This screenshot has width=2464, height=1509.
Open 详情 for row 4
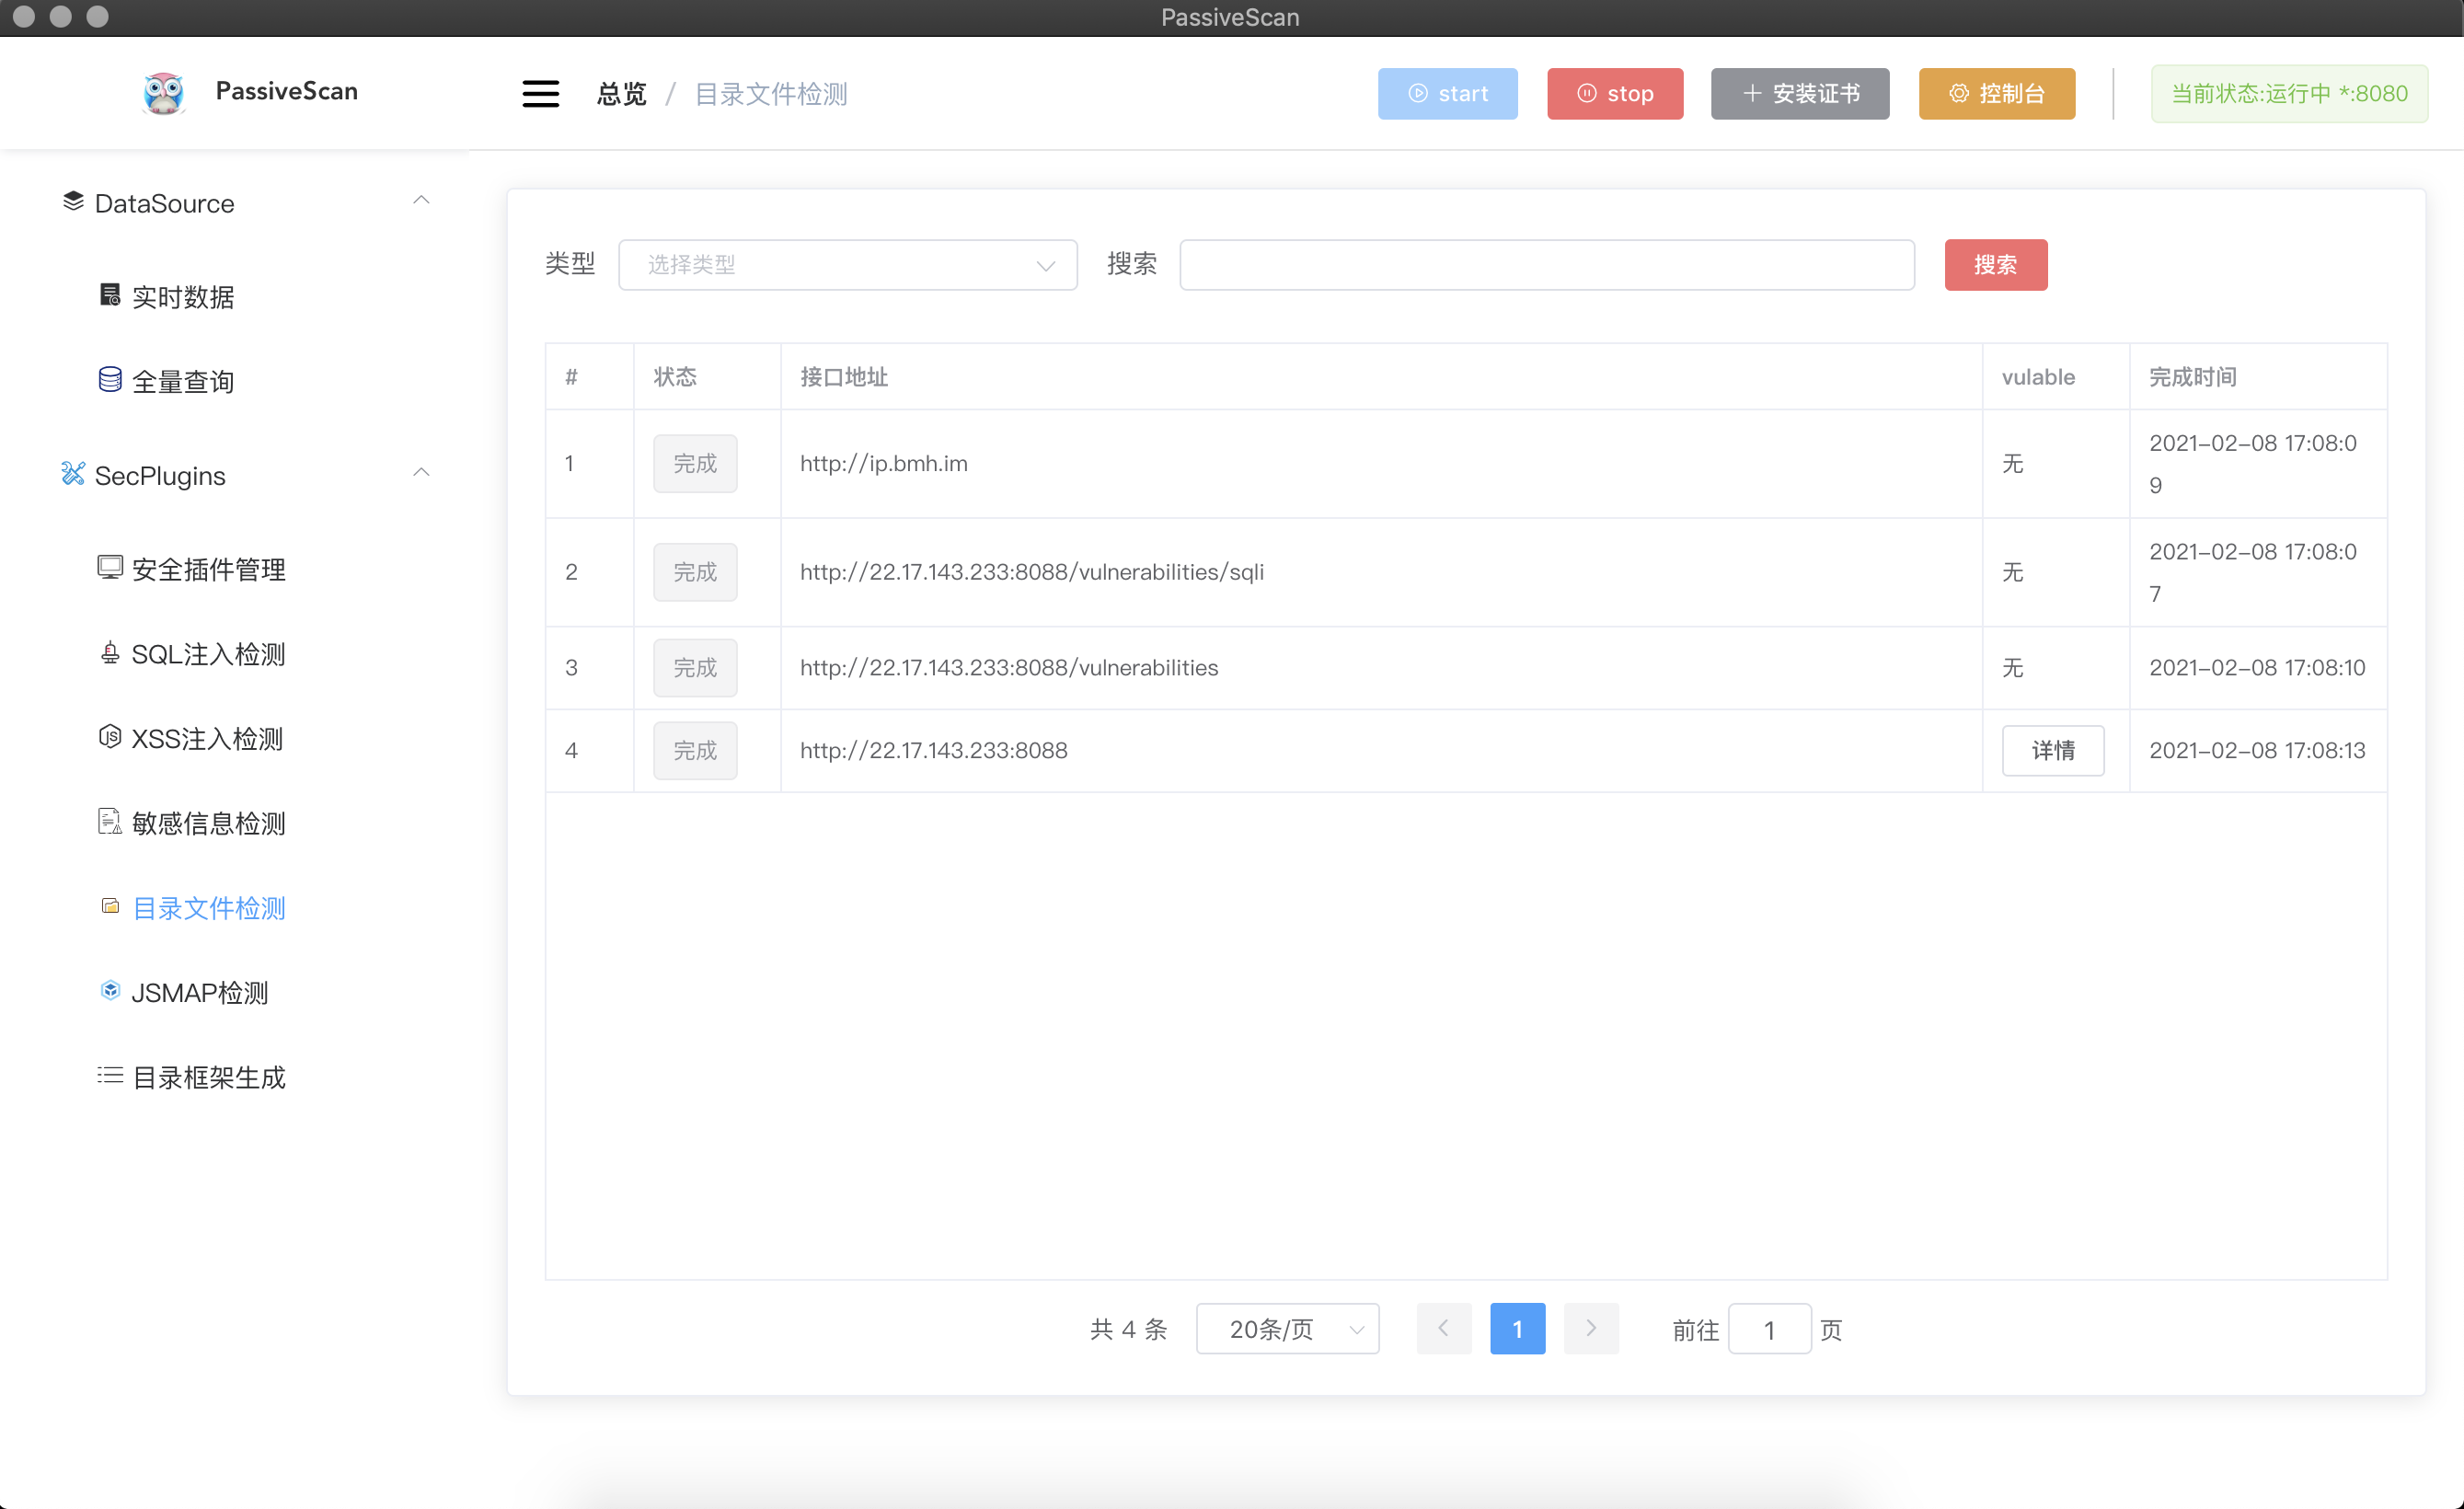[x=2052, y=750]
